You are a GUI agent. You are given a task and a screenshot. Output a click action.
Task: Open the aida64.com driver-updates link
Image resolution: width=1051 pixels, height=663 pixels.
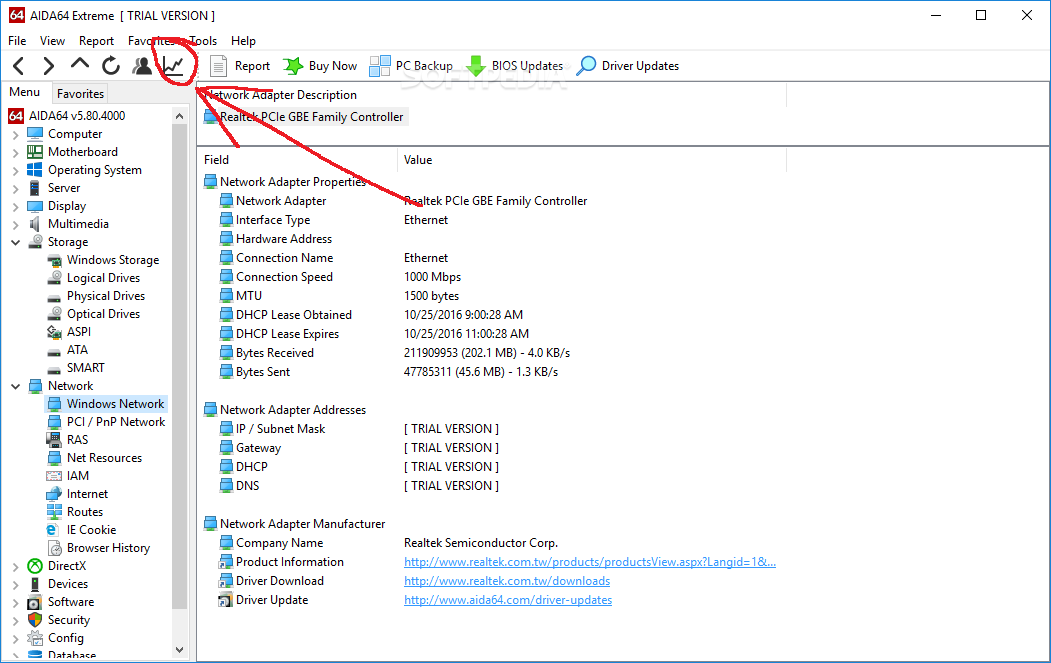[x=508, y=601]
